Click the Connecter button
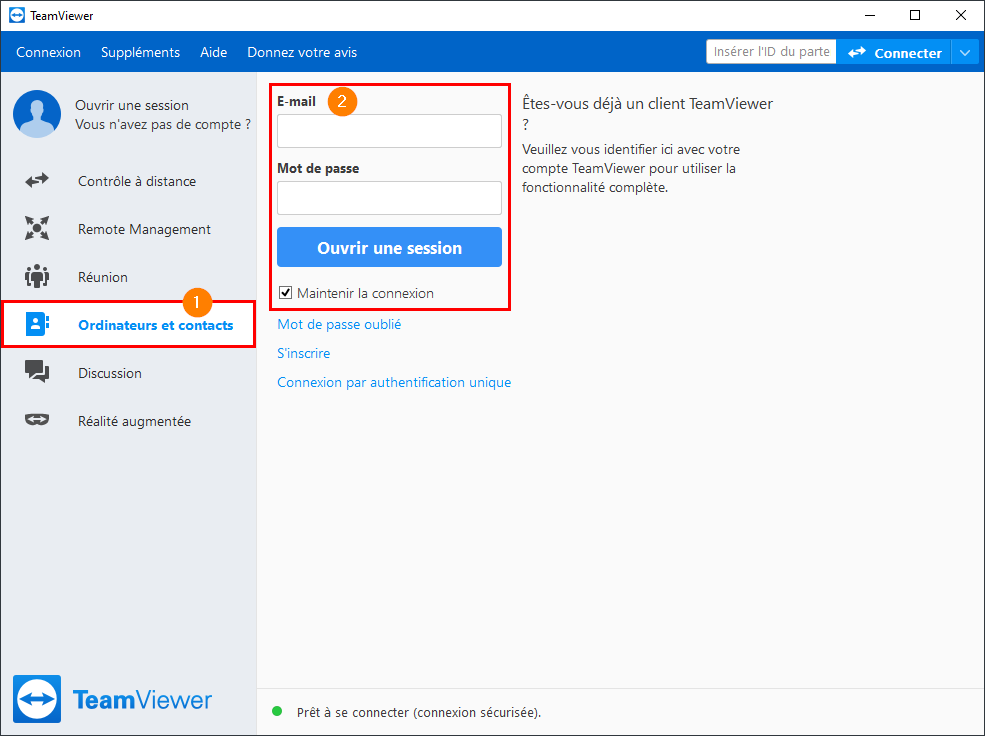 (x=895, y=52)
